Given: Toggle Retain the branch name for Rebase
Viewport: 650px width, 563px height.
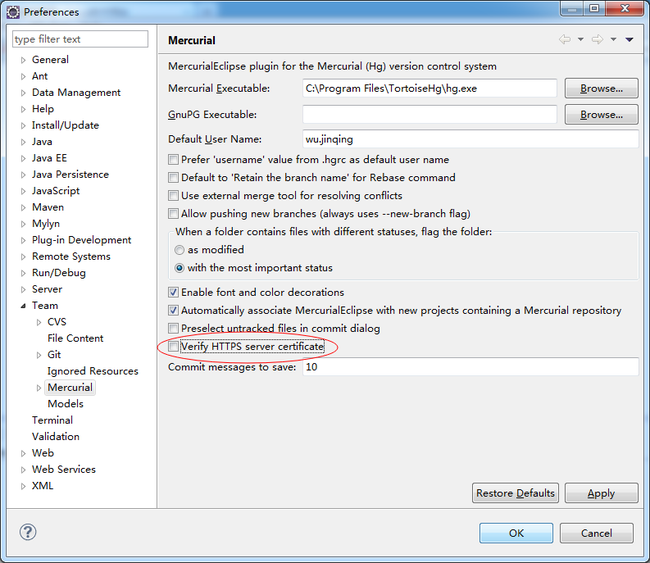Looking at the screenshot, I should [x=173, y=177].
